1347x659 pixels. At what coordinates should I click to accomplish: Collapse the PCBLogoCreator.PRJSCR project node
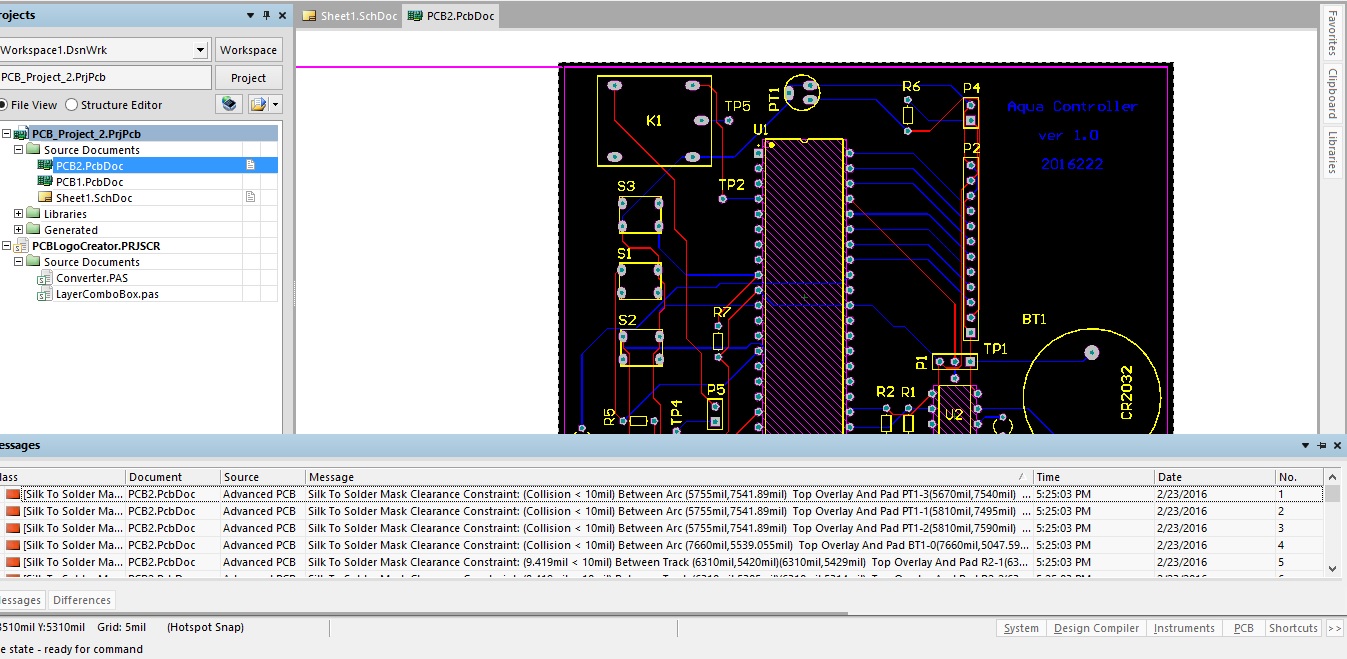point(7,246)
